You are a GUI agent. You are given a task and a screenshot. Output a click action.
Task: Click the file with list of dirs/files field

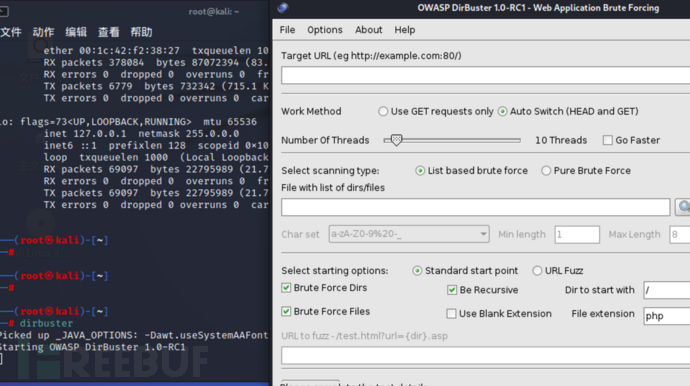point(476,207)
